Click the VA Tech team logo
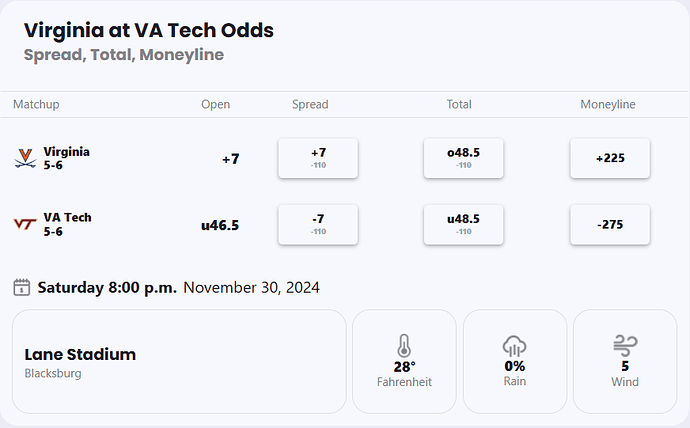This screenshot has height=428, width=690. 25,224
